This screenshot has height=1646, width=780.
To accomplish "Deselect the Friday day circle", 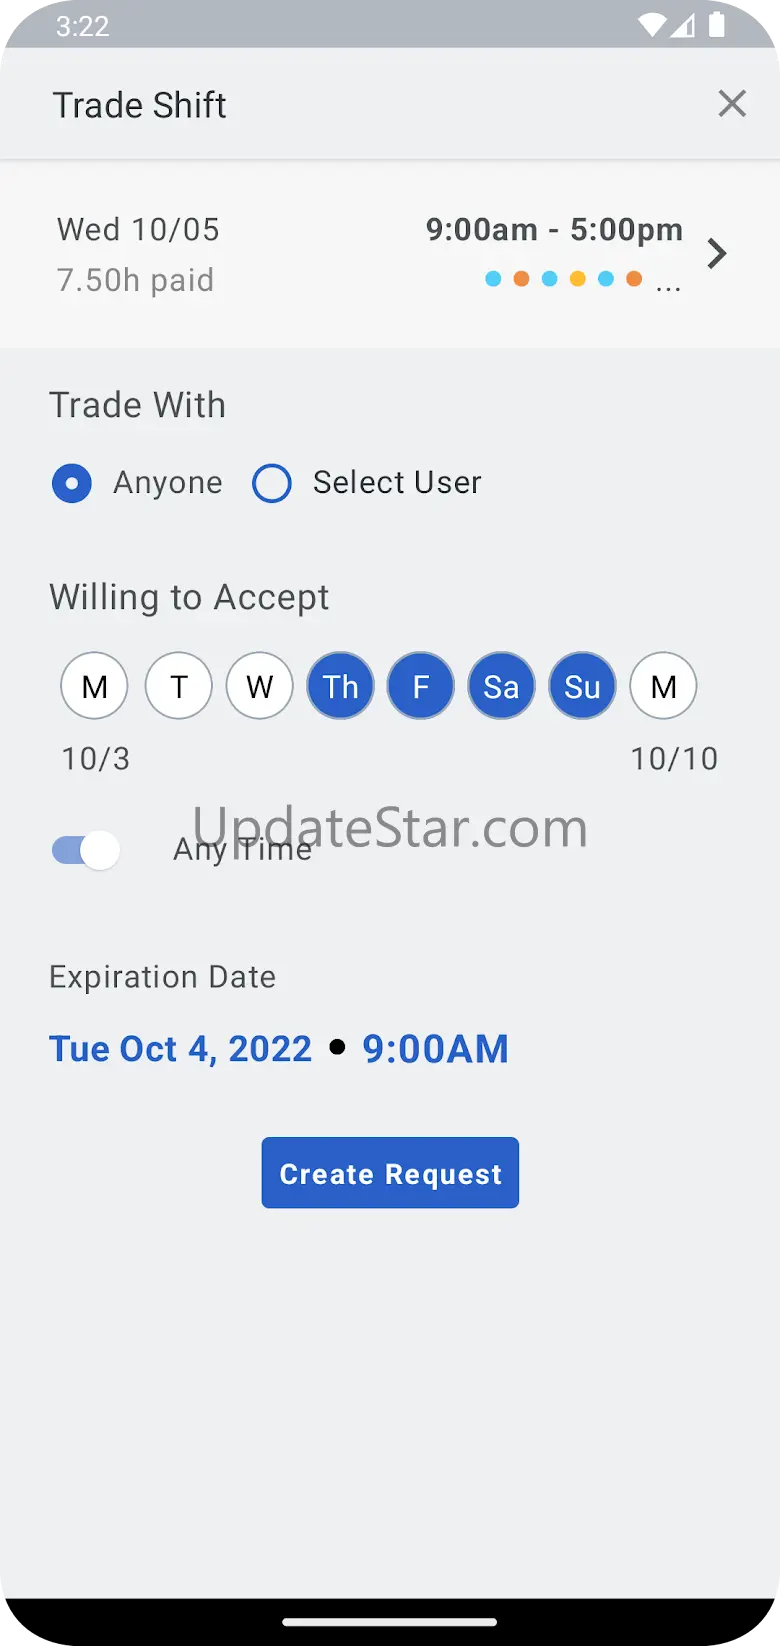I will click(421, 686).
